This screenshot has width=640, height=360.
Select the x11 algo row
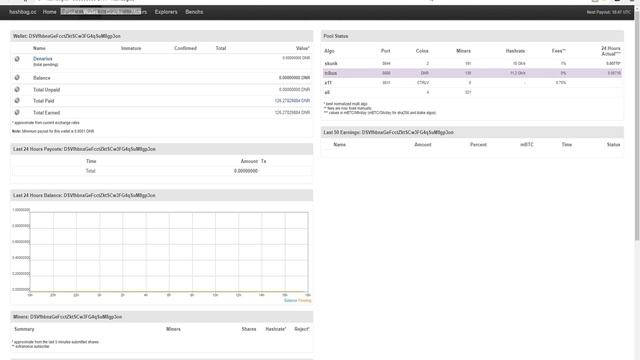click(x=472, y=83)
